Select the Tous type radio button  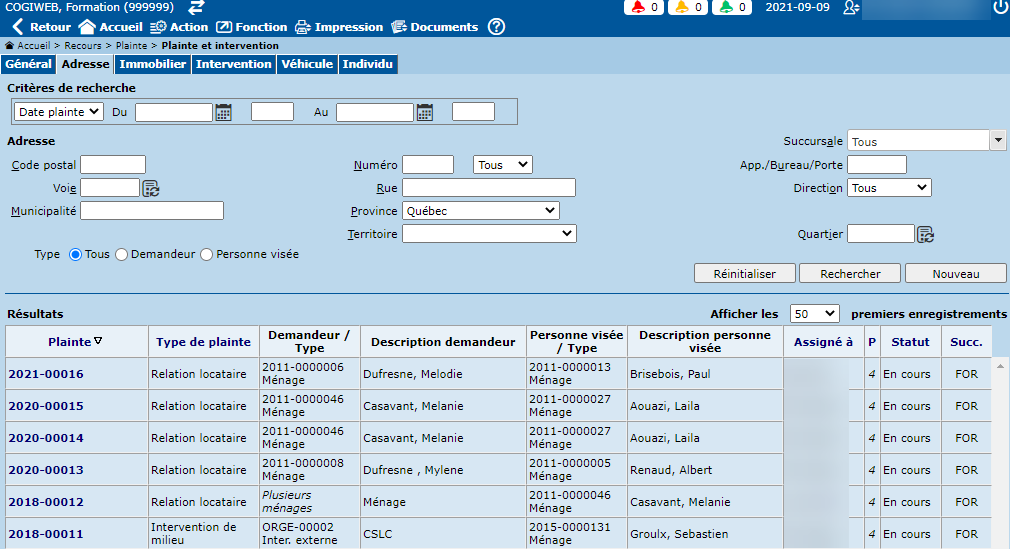point(75,255)
